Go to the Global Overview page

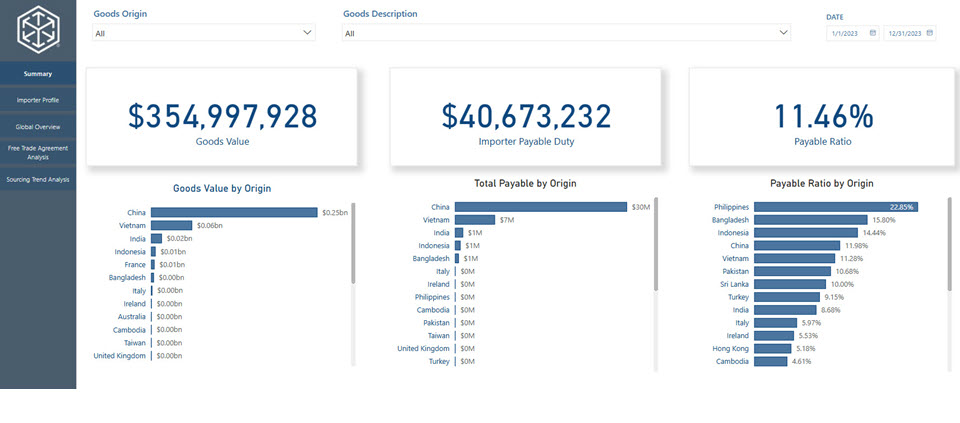click(38, 127)
